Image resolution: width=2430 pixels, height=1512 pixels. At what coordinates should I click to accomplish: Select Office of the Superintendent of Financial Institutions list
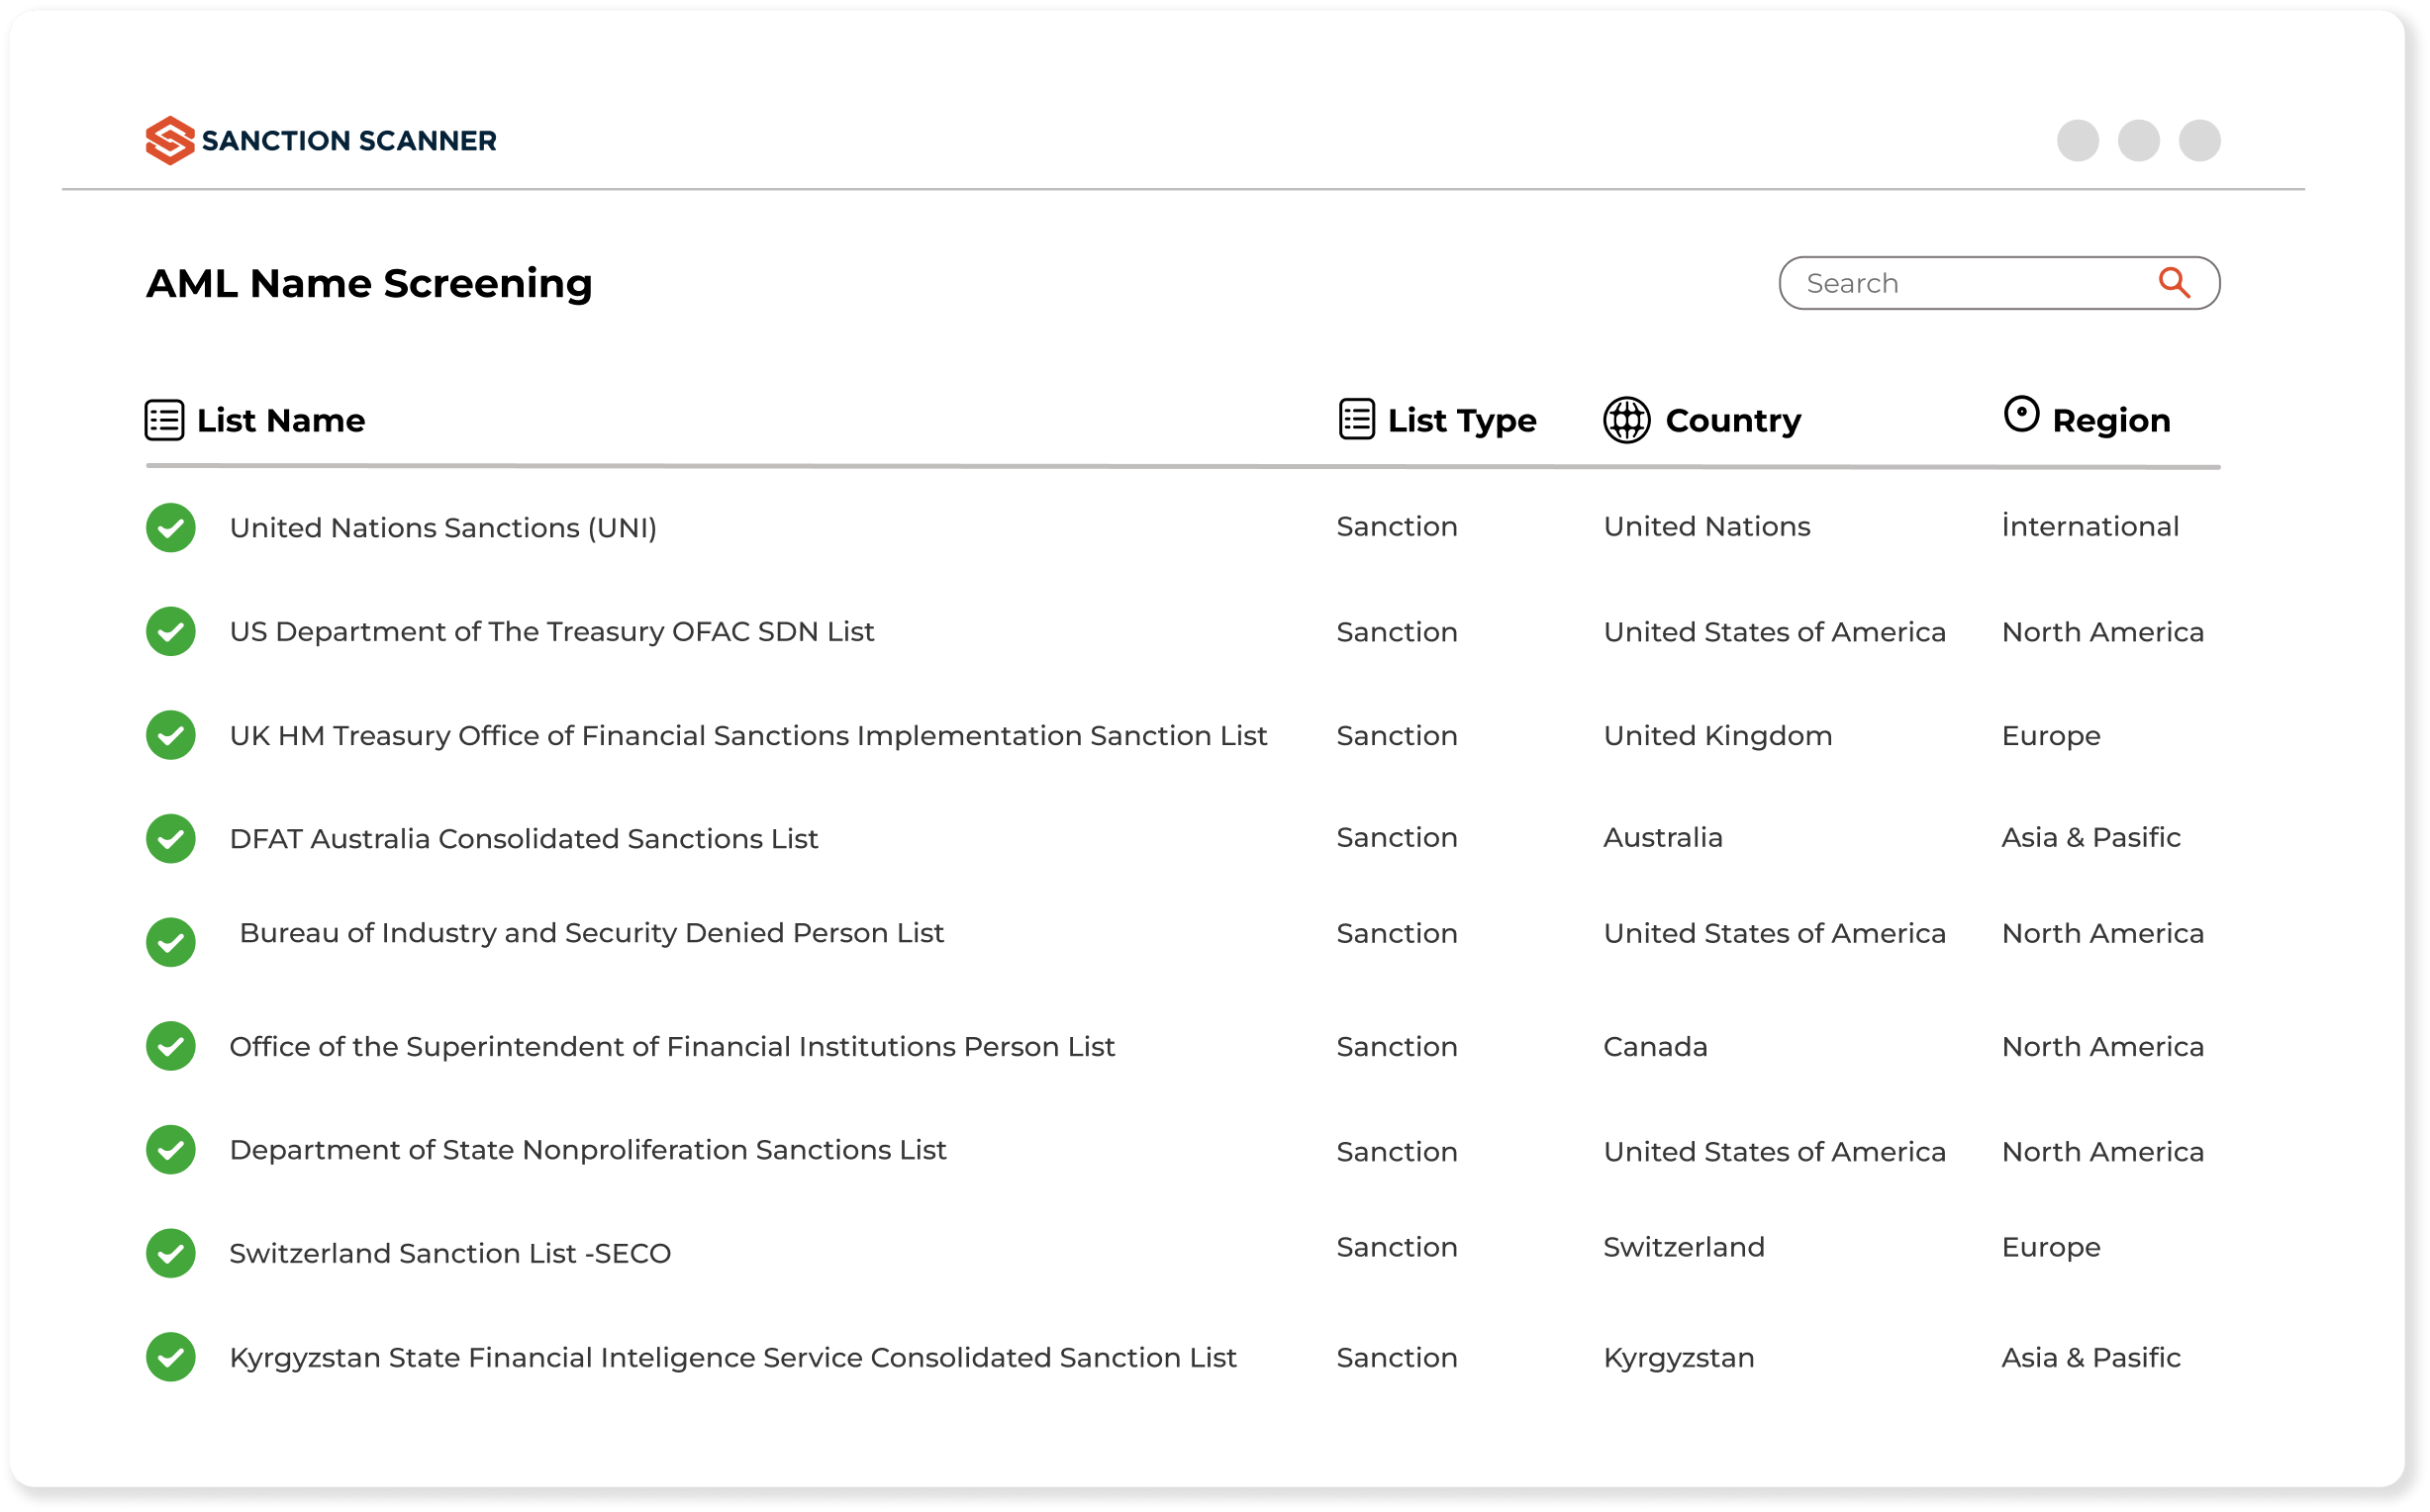pos(672,1046)
